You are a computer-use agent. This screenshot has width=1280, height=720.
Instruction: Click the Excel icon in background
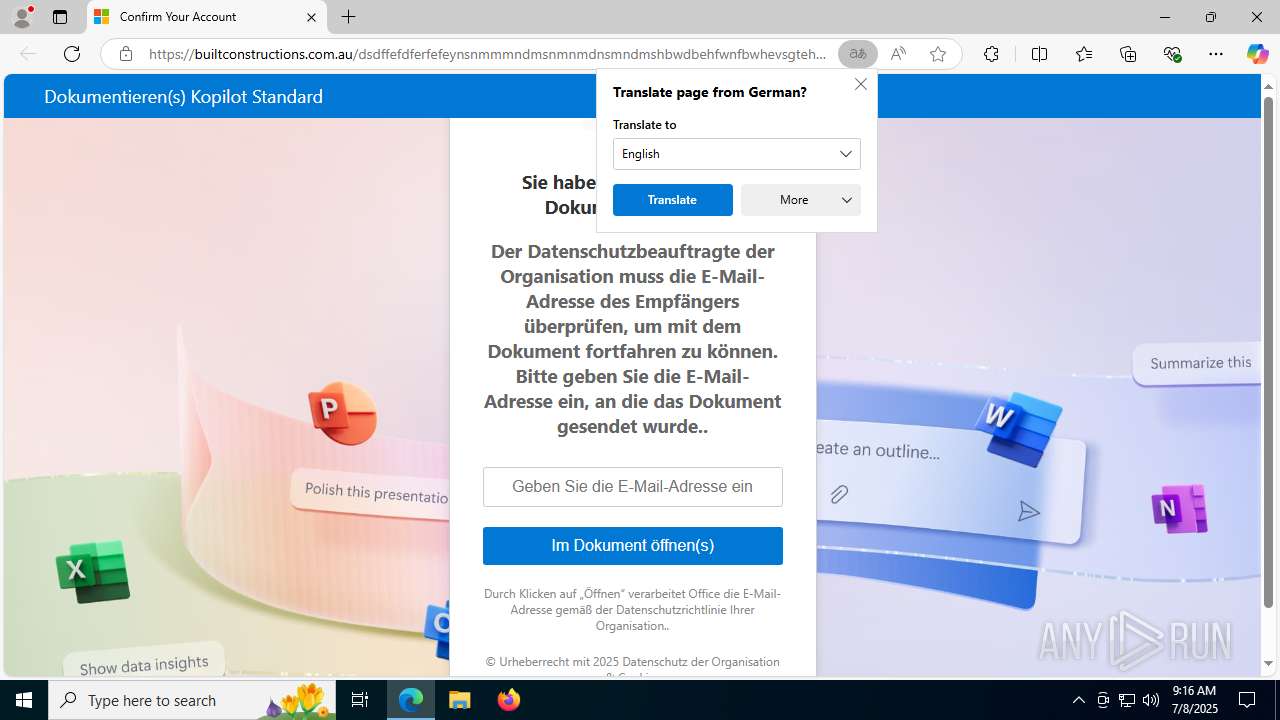[x=92, y=571]
